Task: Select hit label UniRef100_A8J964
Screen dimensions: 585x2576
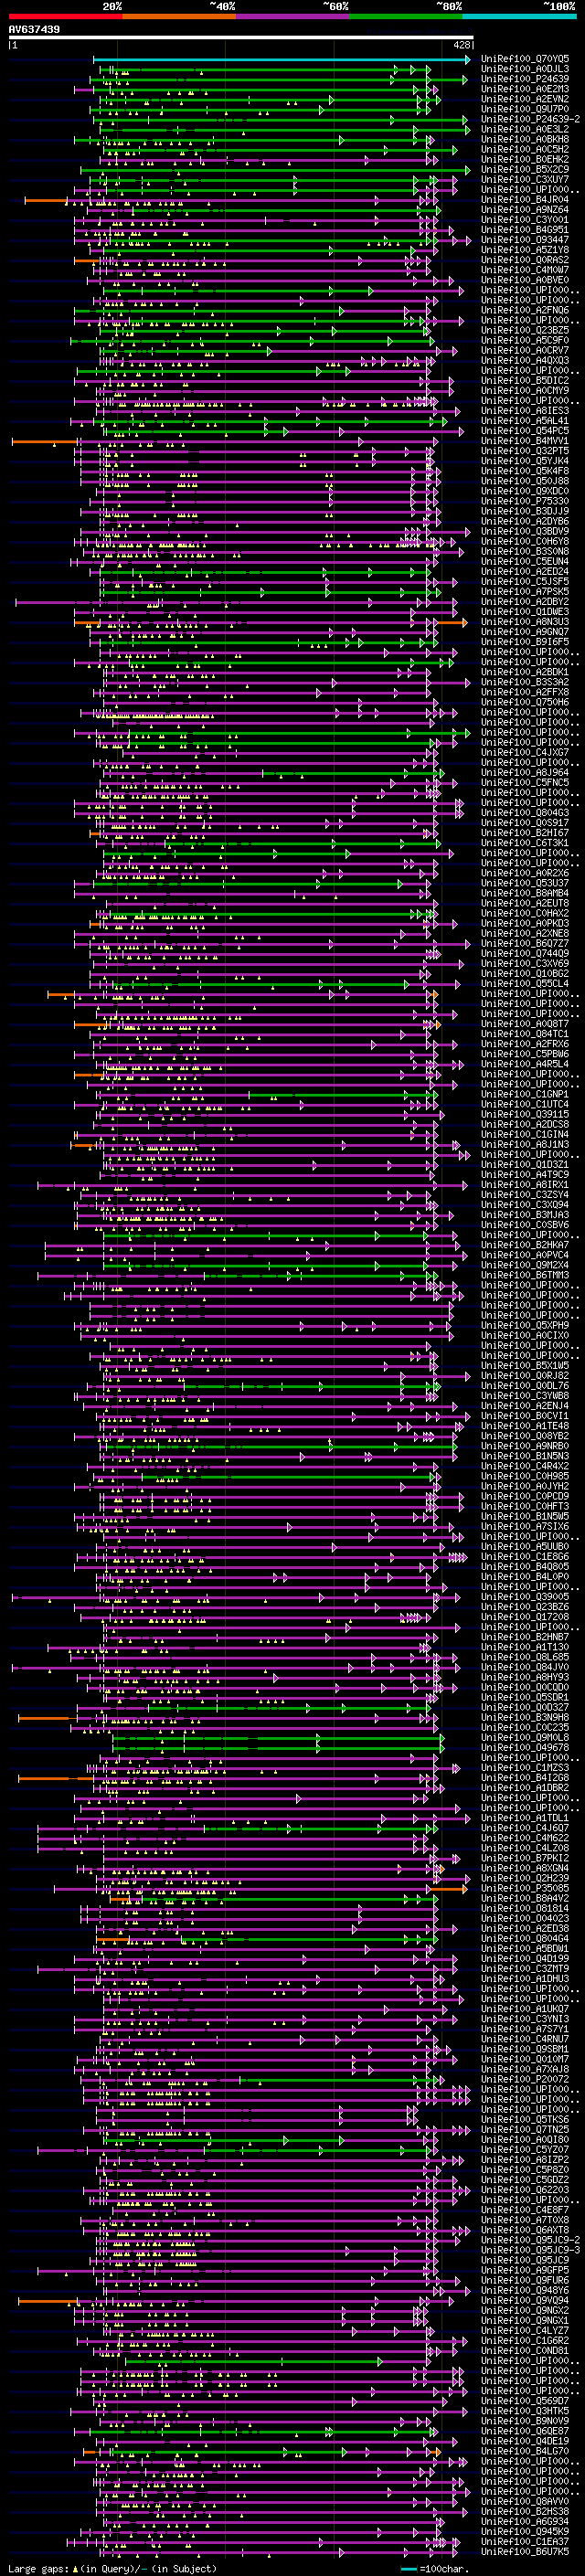Action: click(525, 772)
